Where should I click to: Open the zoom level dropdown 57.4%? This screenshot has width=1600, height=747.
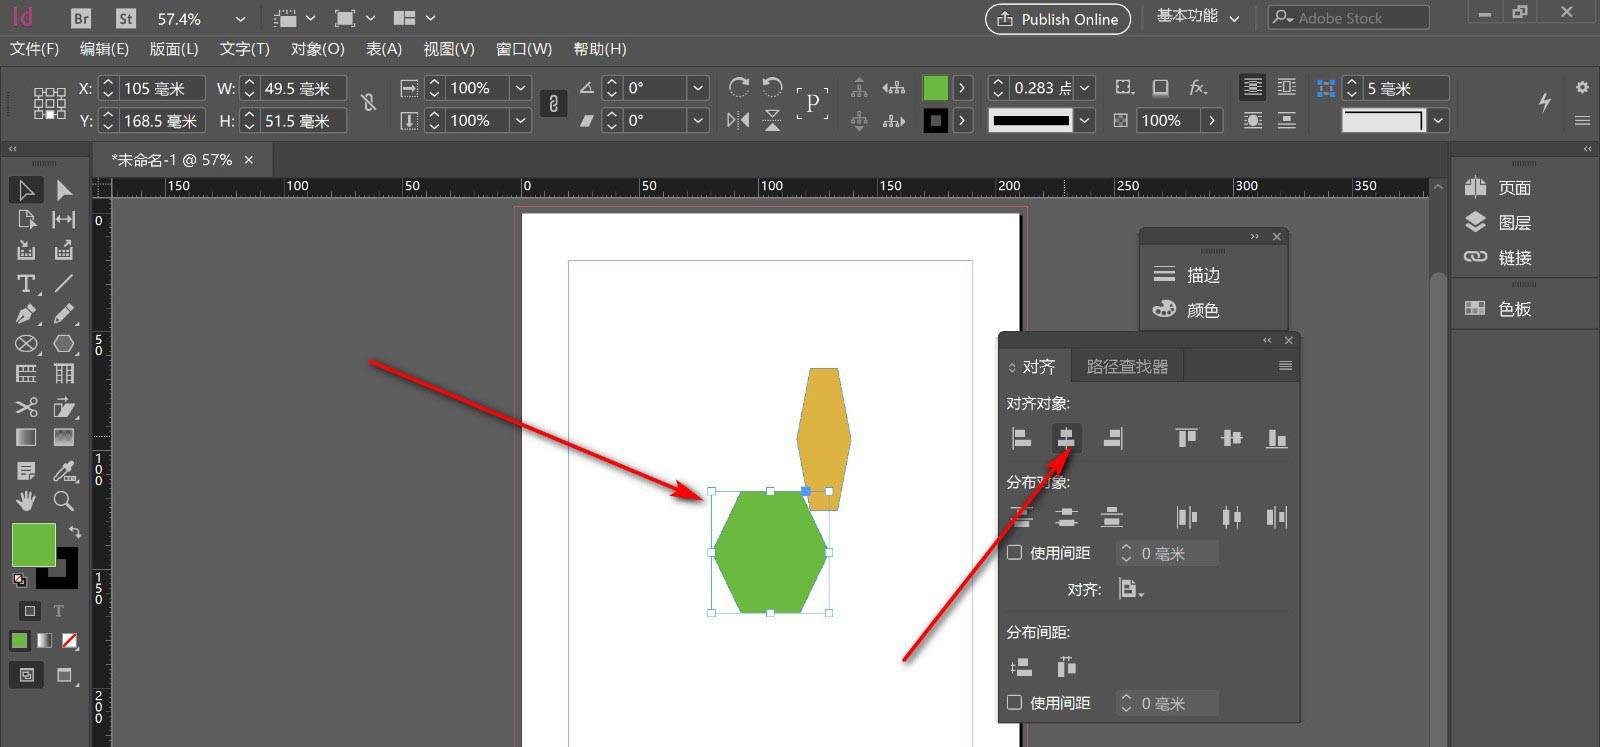(x=240, y=19)
